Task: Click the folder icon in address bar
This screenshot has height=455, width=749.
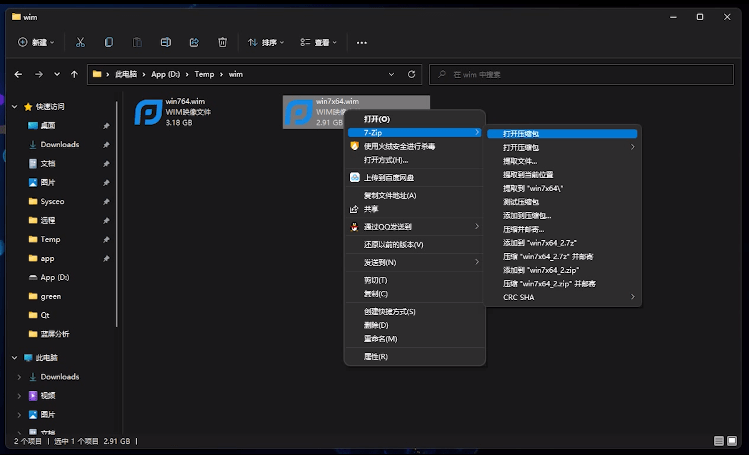Action: coord(97,74)
